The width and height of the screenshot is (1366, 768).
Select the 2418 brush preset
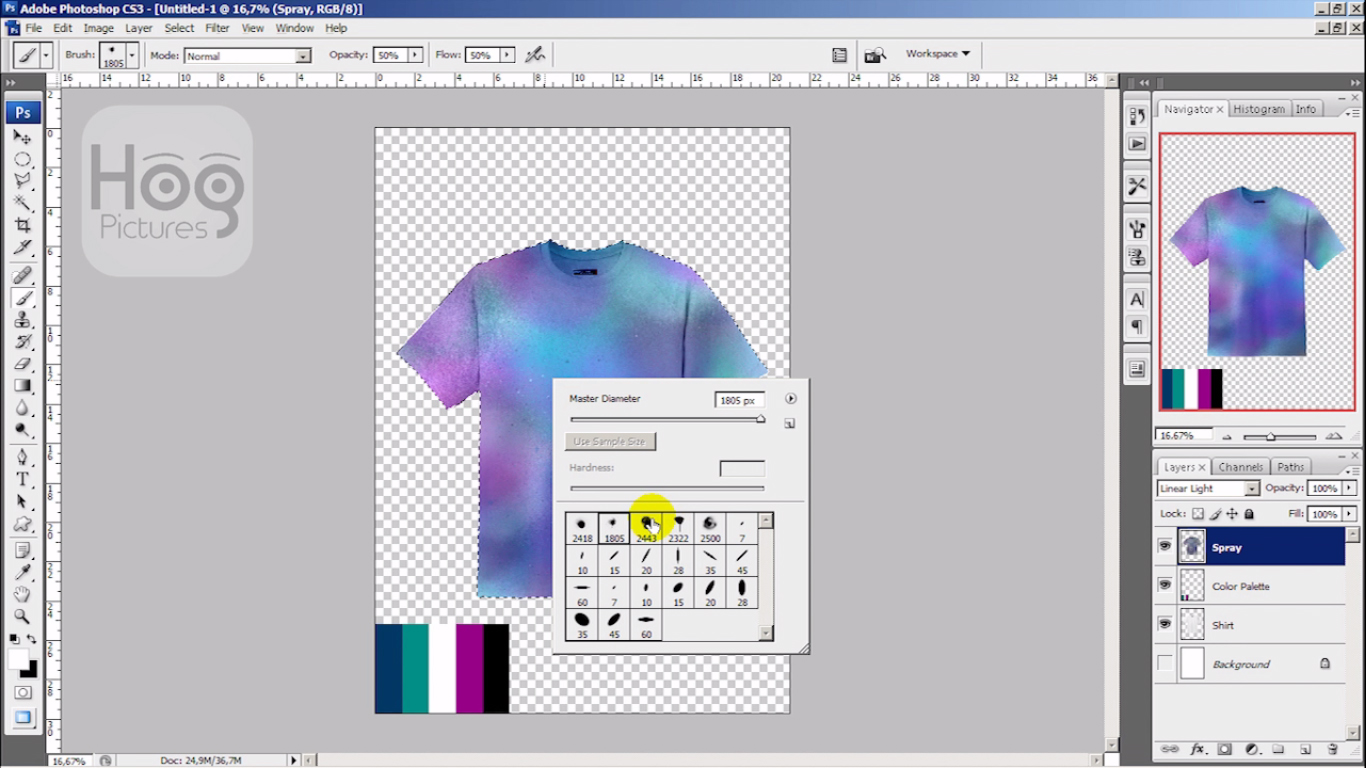coord(582,529)
